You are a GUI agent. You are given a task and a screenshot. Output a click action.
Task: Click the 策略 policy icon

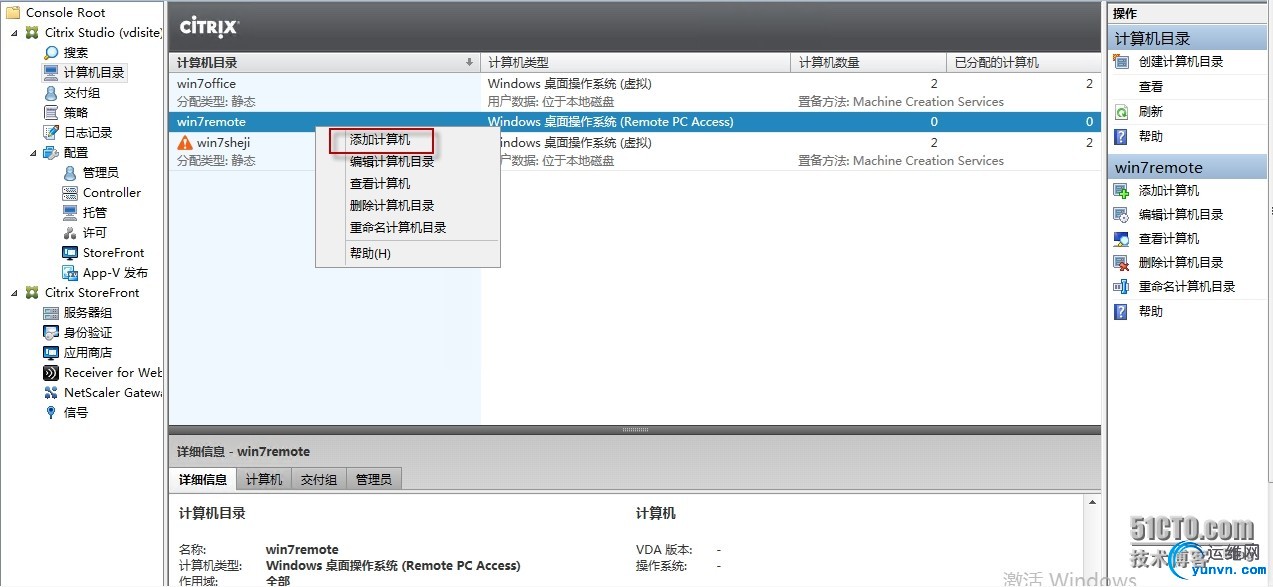[51, 112]
